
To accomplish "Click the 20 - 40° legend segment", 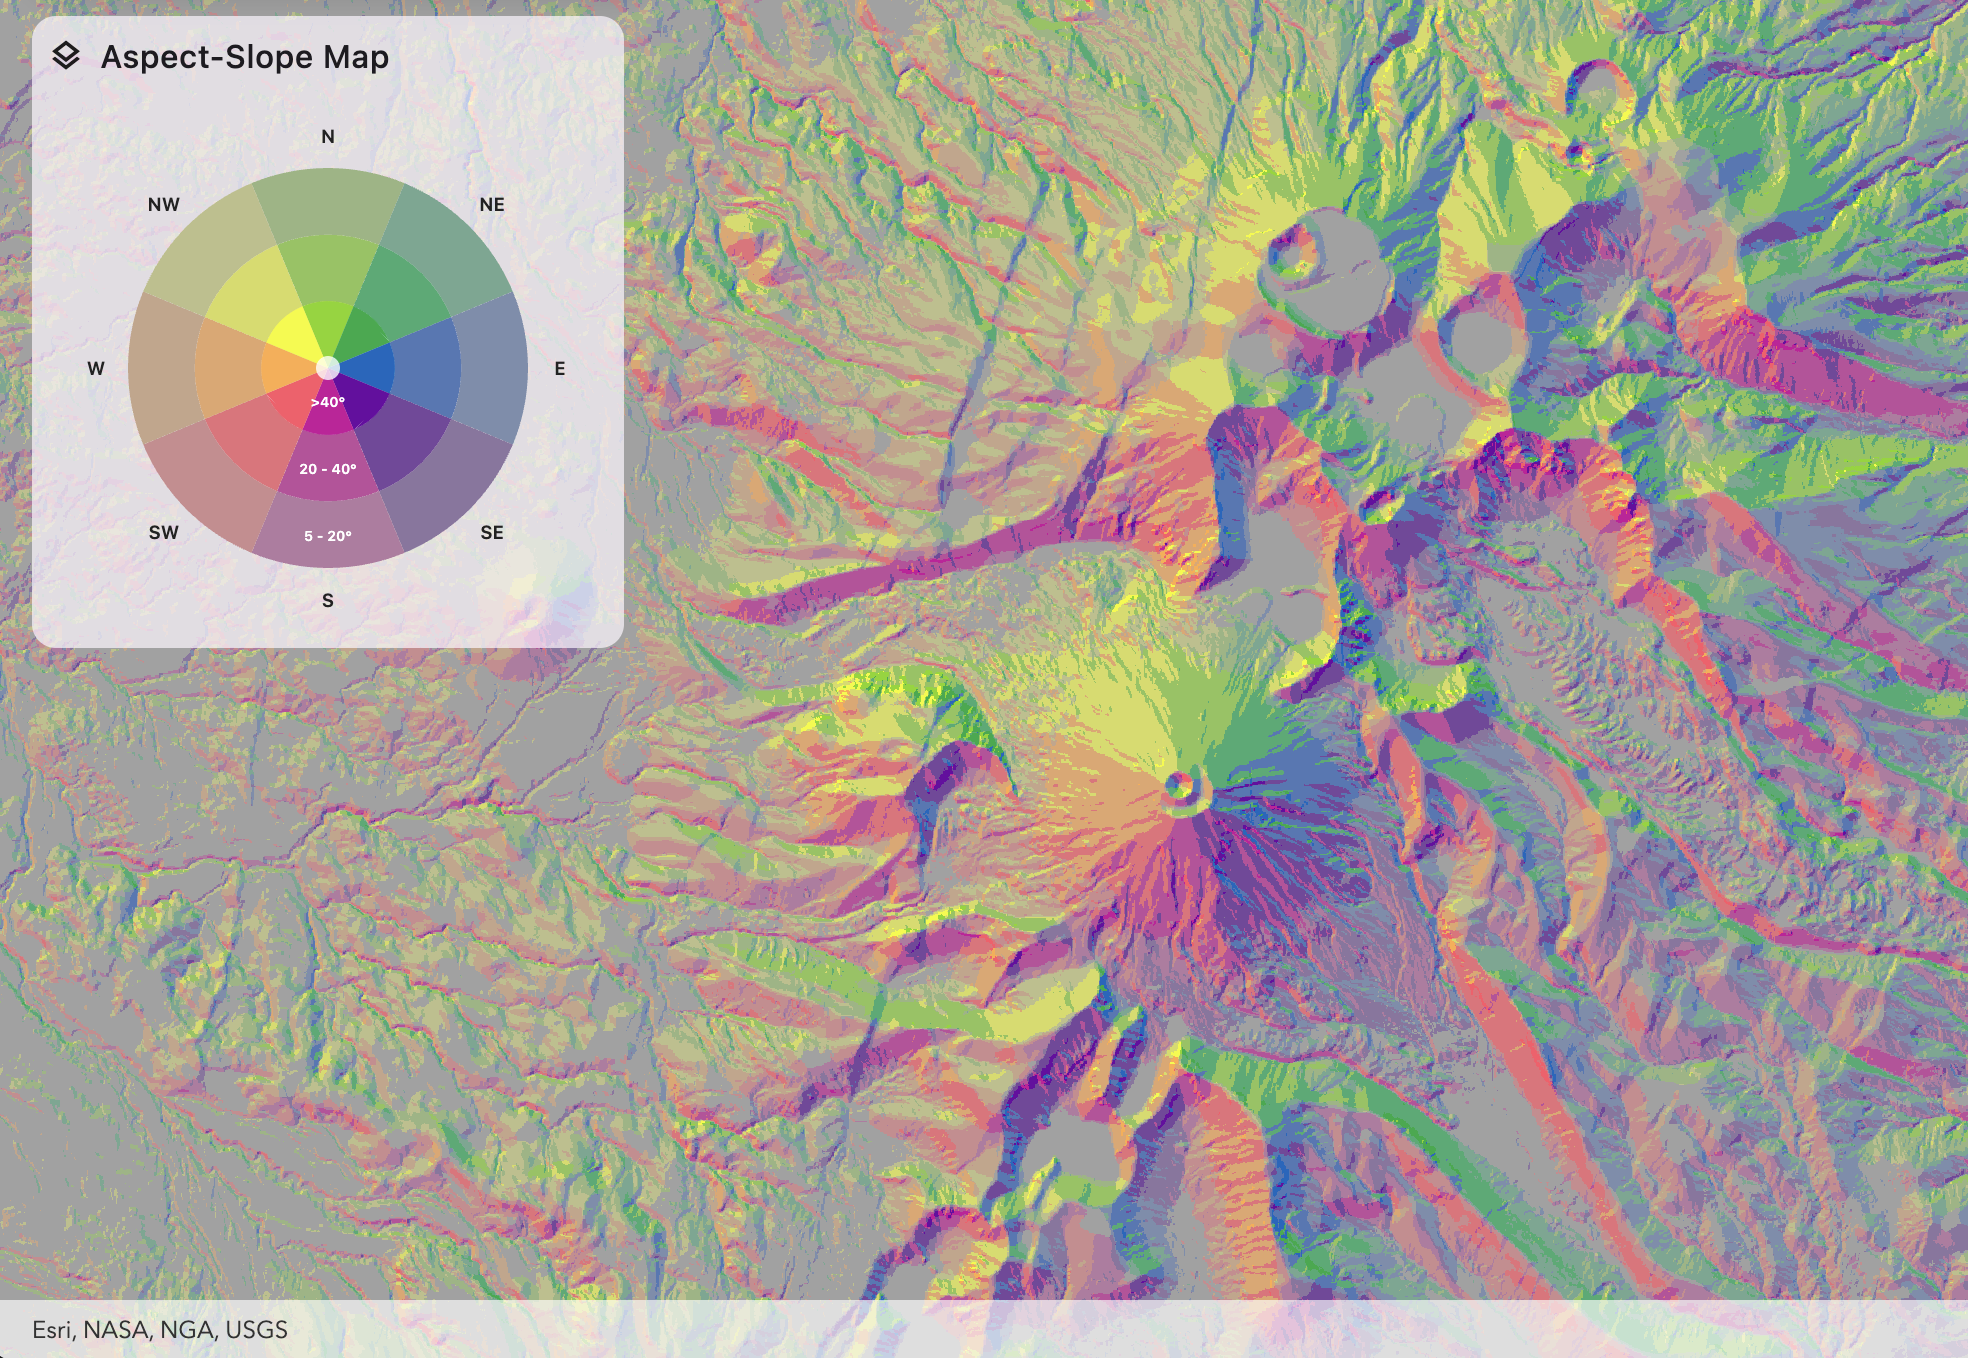I will (x=328, y=469).
